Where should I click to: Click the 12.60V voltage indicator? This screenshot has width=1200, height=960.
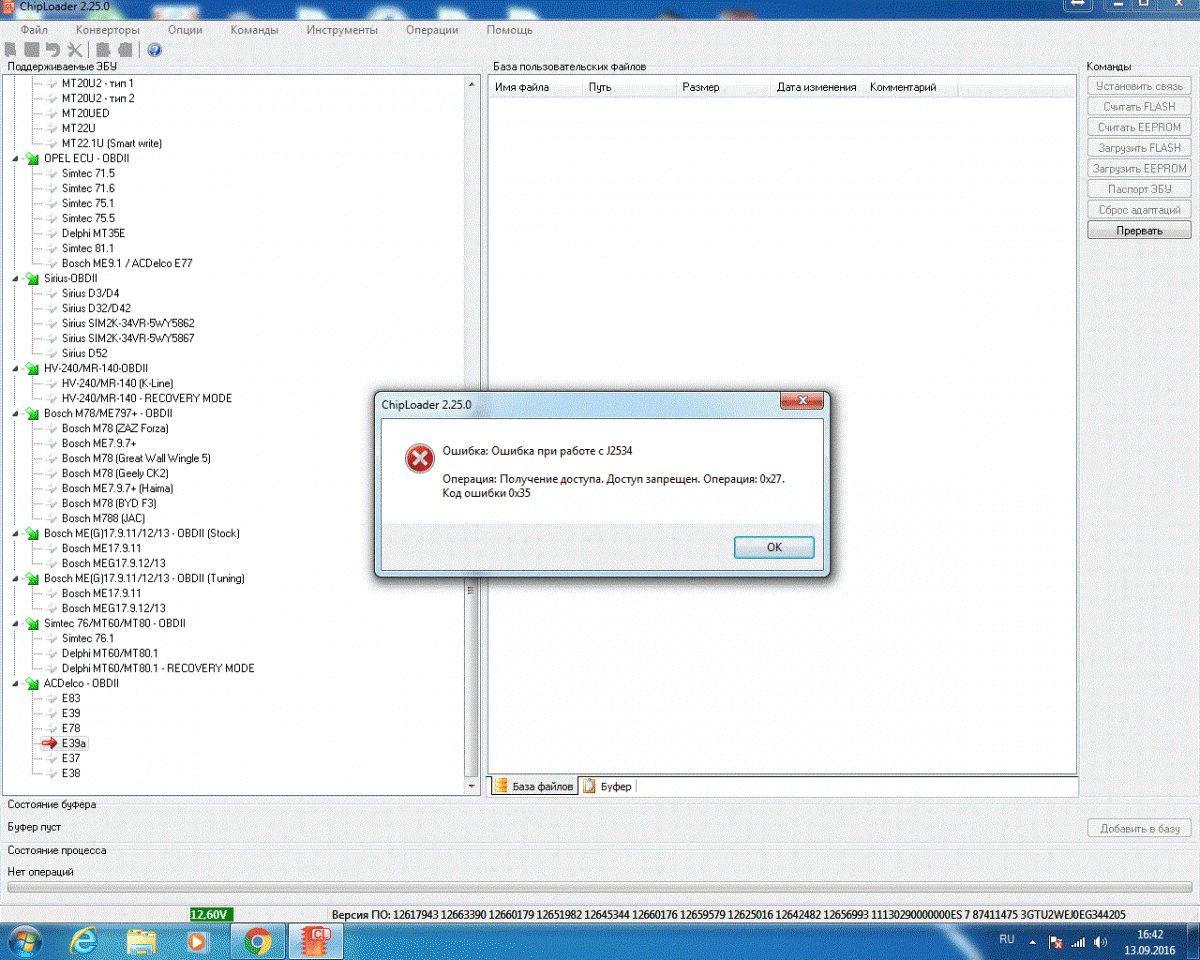coord(211,914)
